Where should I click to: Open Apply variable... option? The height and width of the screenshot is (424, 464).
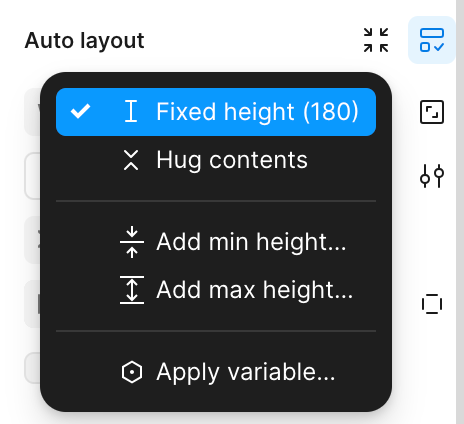216,372
